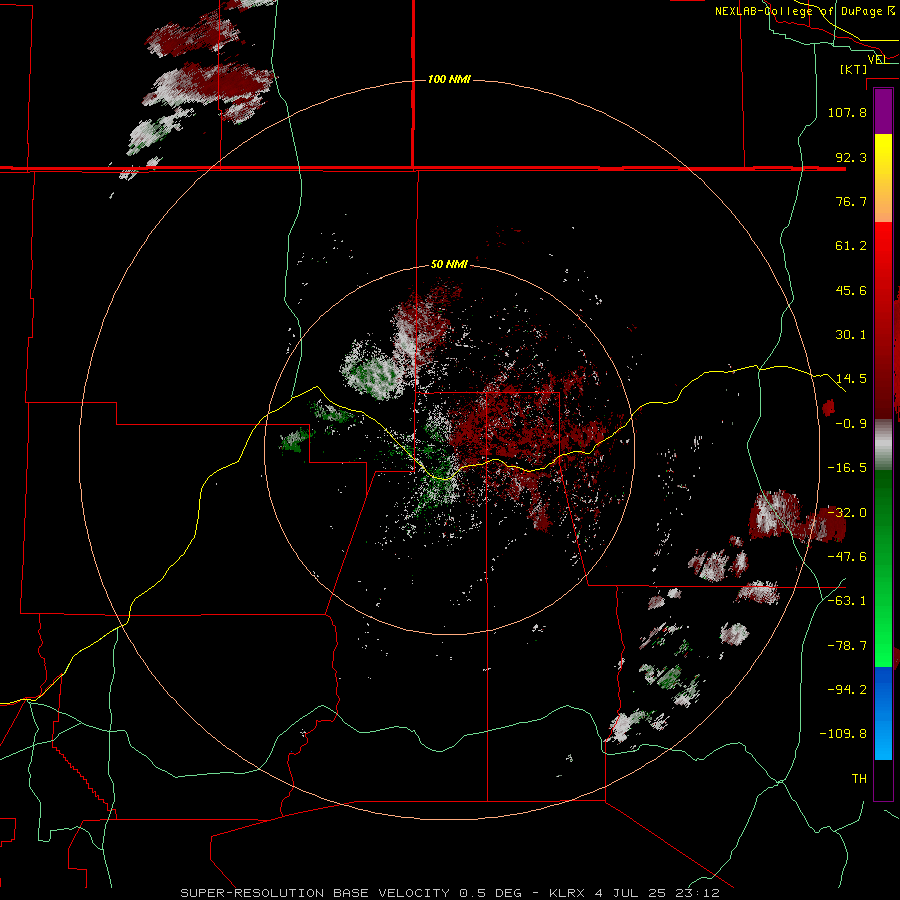
Task: Select the 92.3 scale value
Action: pyautogui.click(x=851, y=157)
